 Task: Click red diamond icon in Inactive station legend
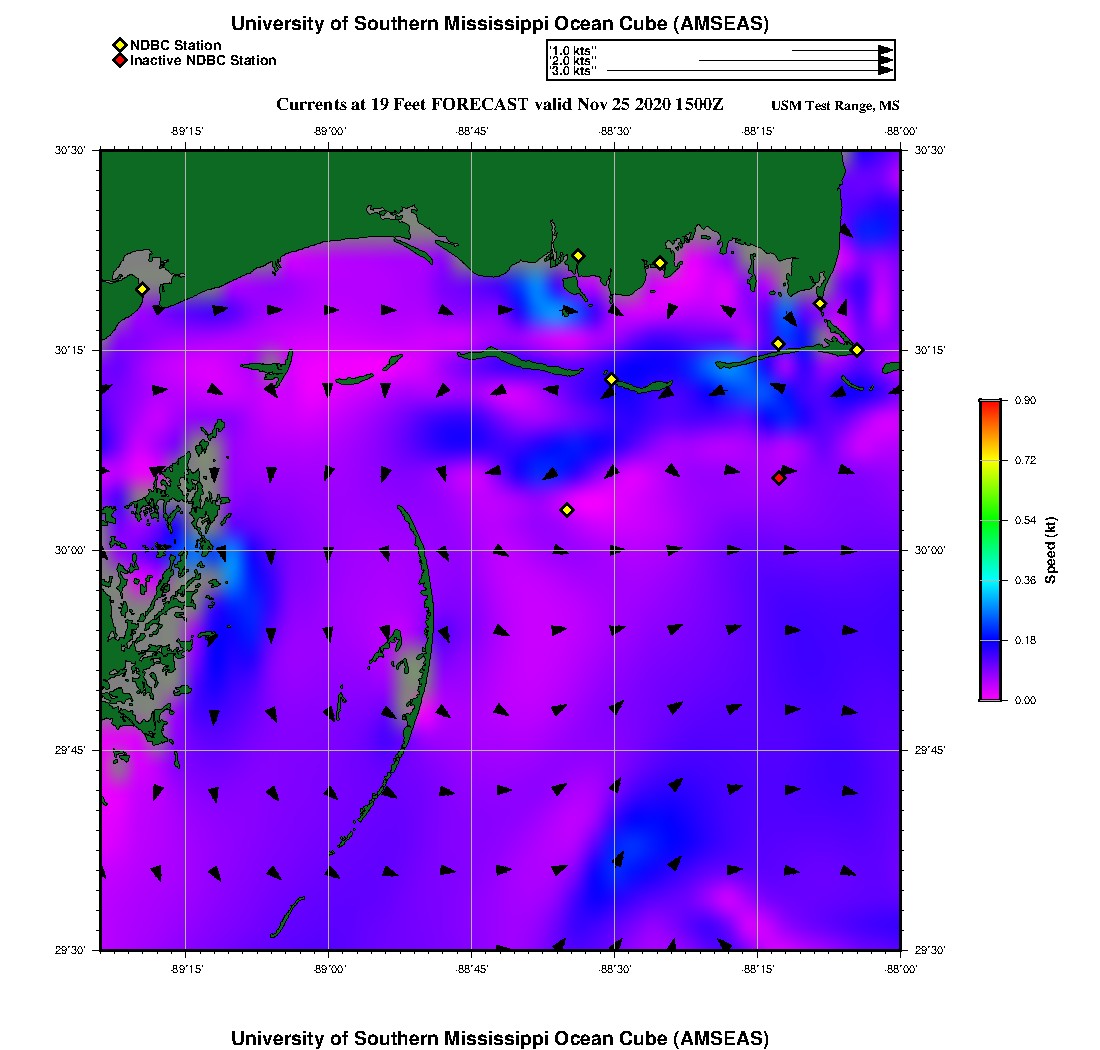[x=119, y=61]
